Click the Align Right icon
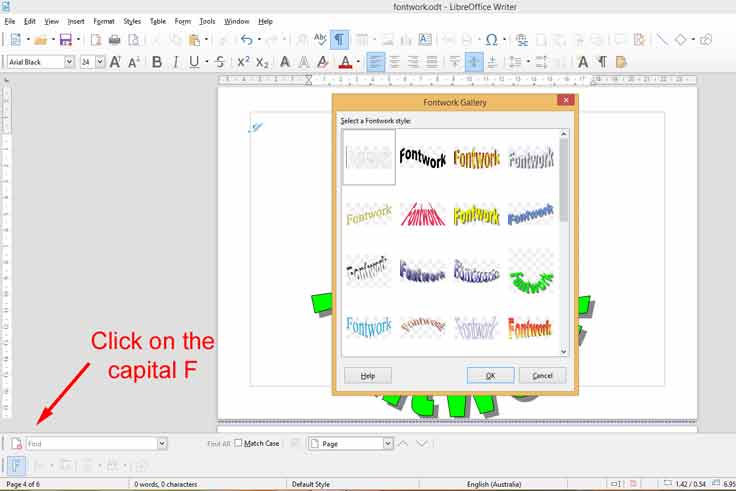The image size is (736, 491). (413, 62)
